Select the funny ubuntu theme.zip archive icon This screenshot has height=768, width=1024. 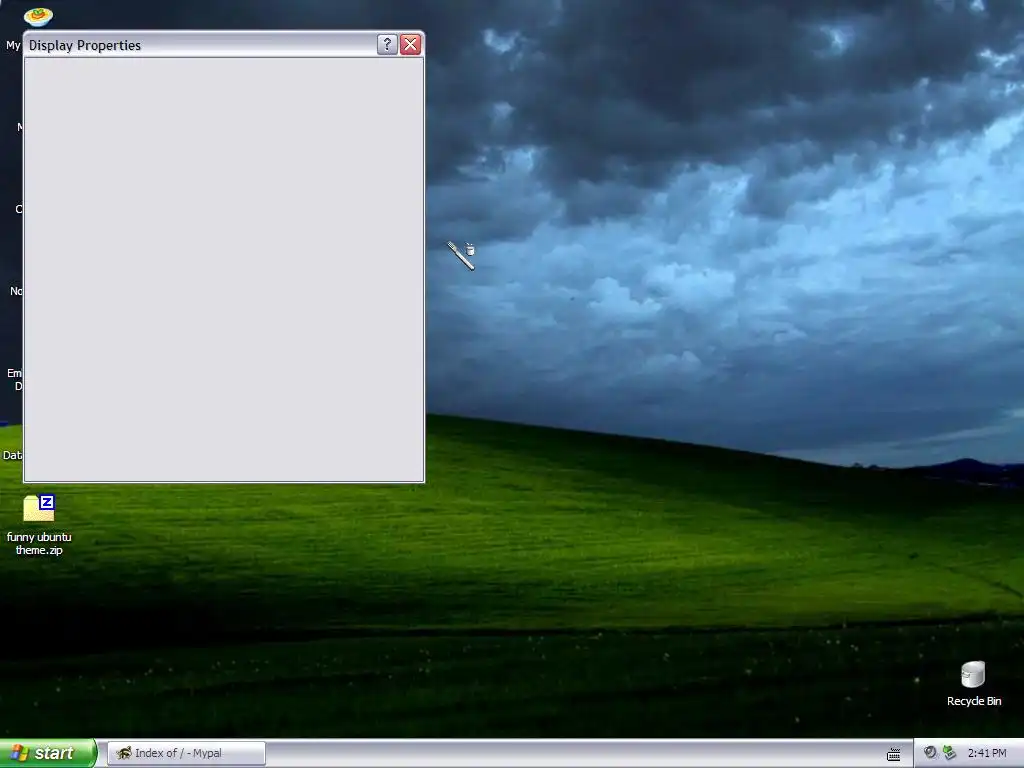tap(39, 508)
